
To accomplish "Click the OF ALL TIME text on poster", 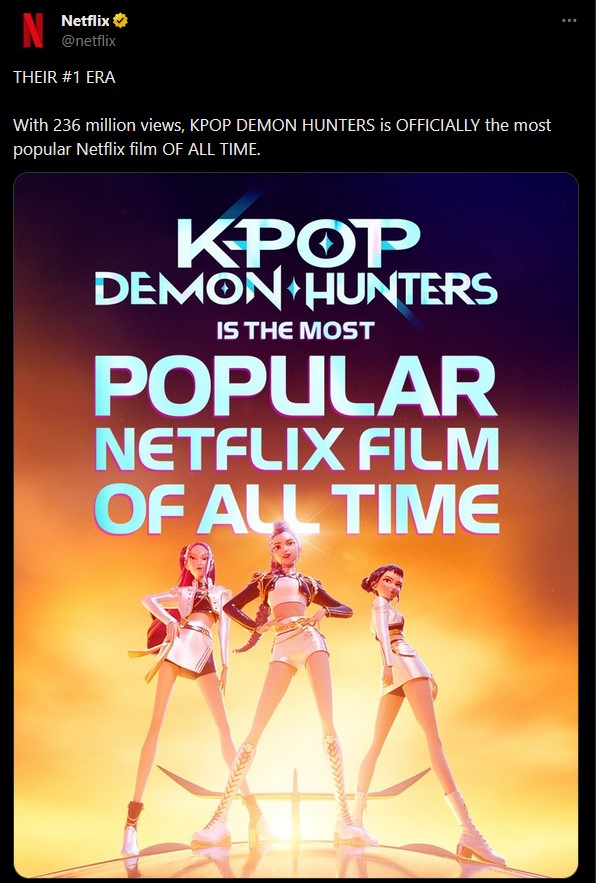I will 296,509.
